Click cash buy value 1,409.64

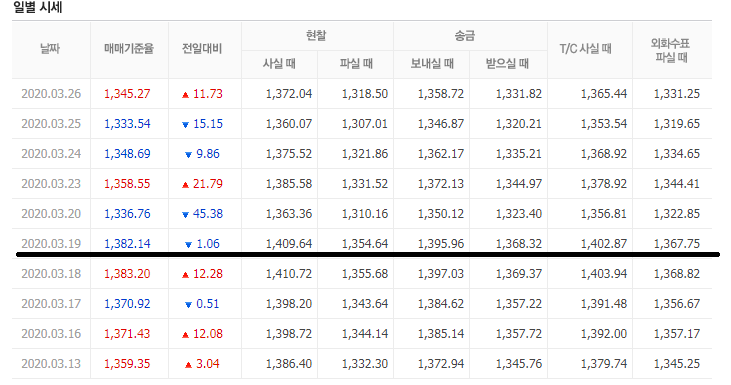289,244
